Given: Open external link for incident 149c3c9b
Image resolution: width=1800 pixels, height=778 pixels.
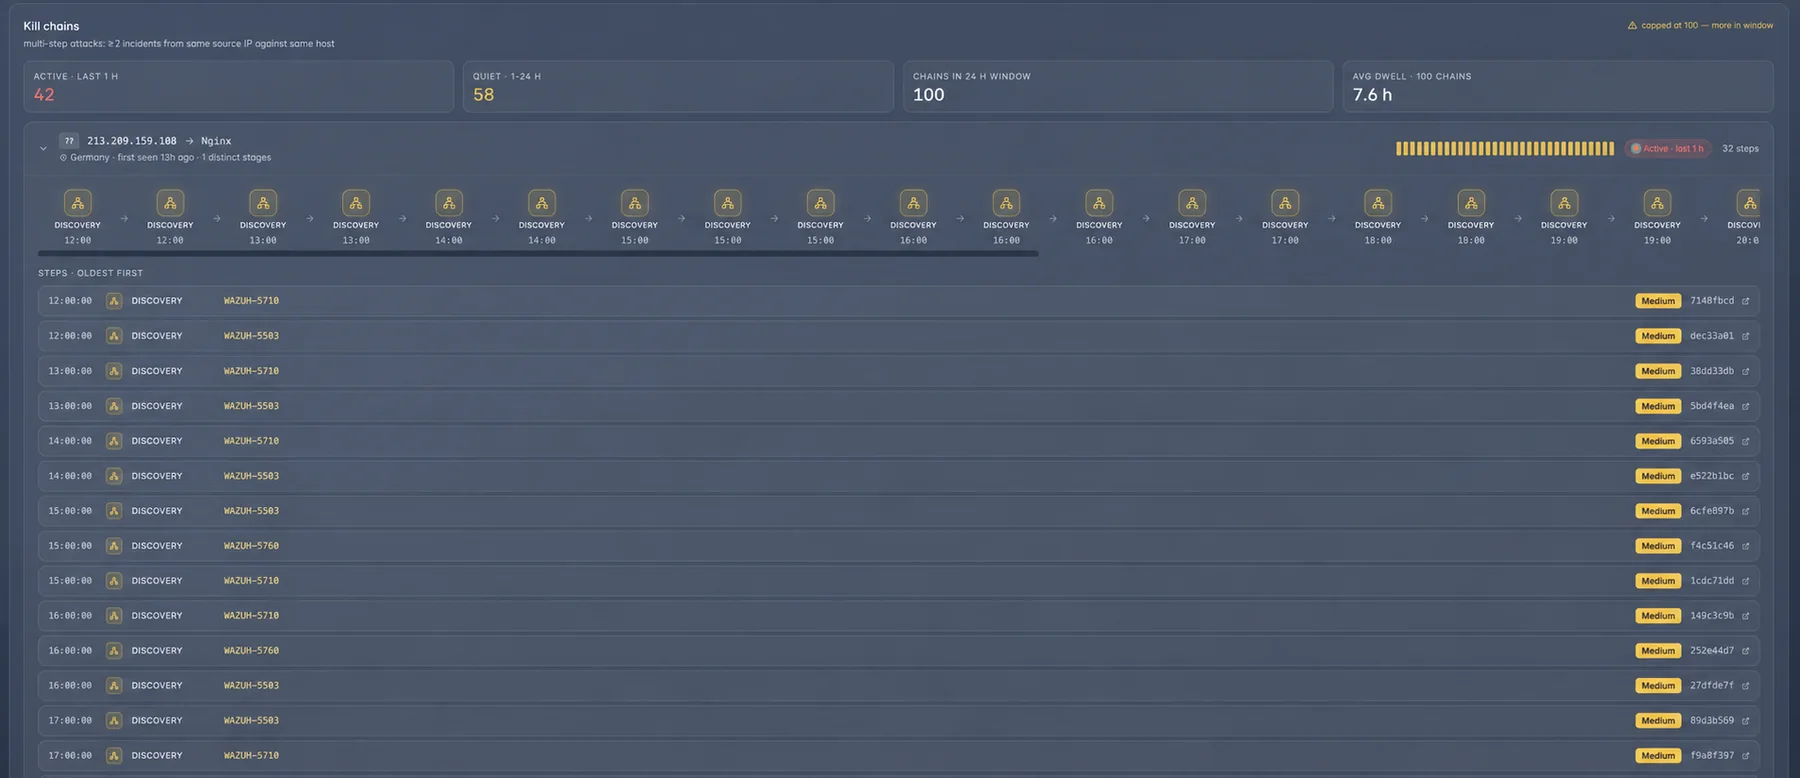Looking at the screenshot, I should coord(1745,616).
